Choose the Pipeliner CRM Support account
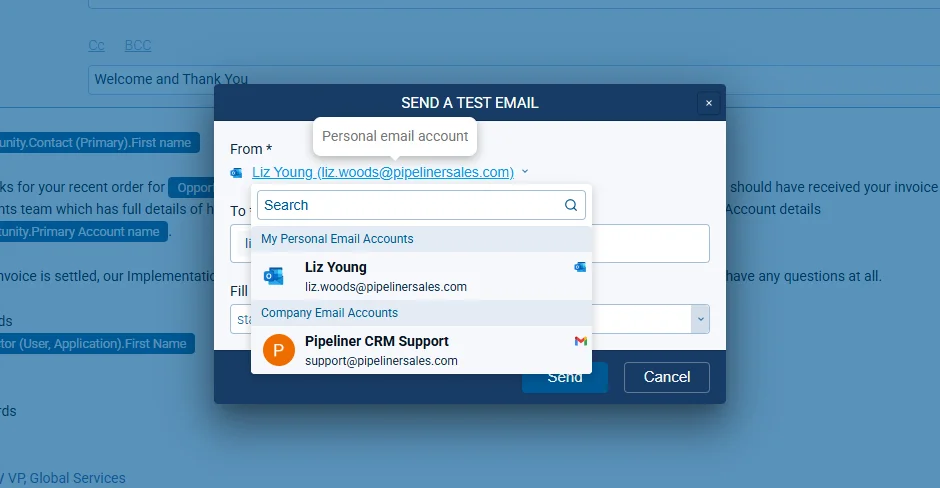 click(x=376, y=341)
